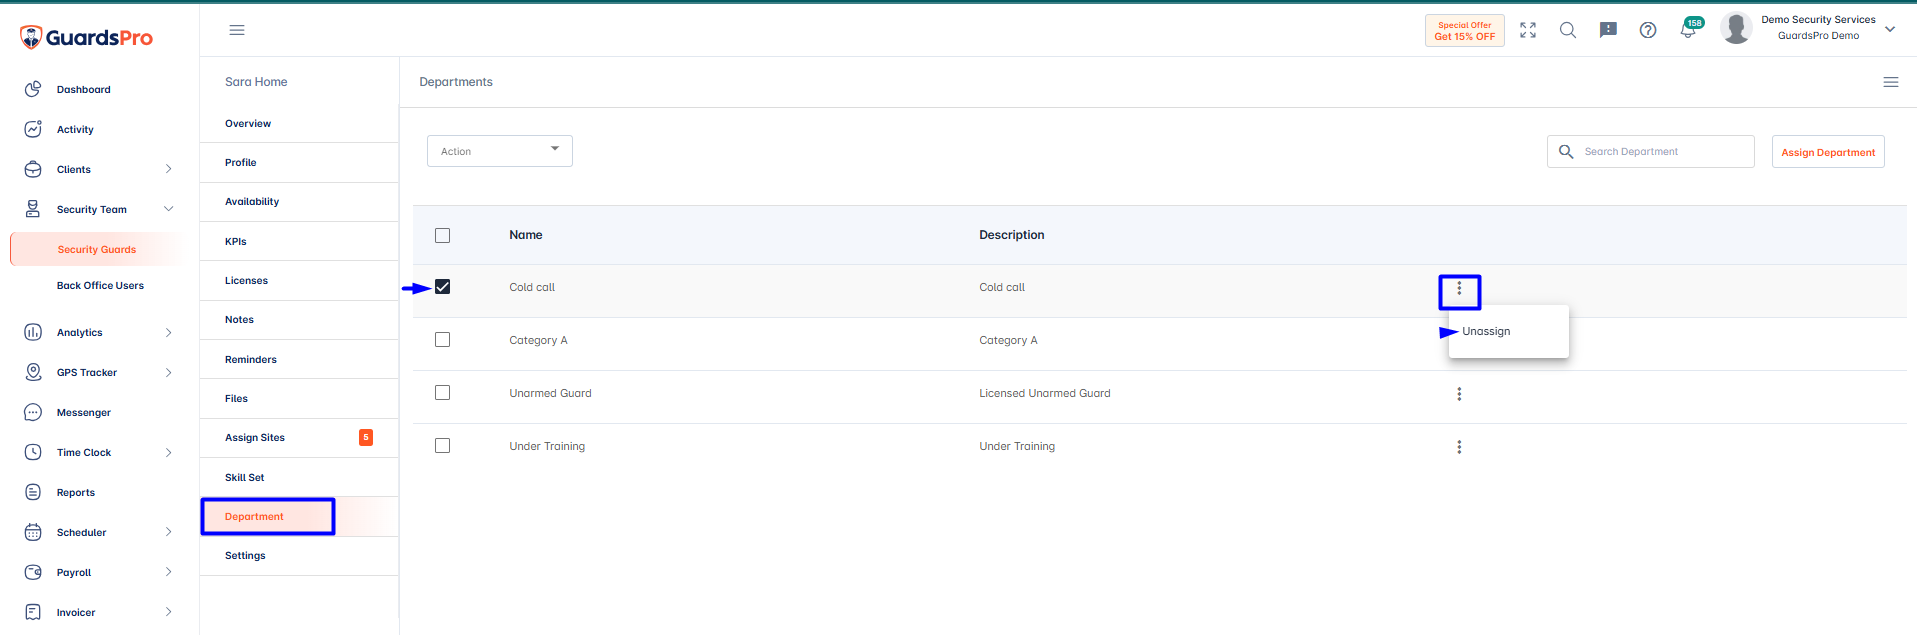Click the Assign Department button
Screen dimensions: 1917x635
(x=1828, y=152)
